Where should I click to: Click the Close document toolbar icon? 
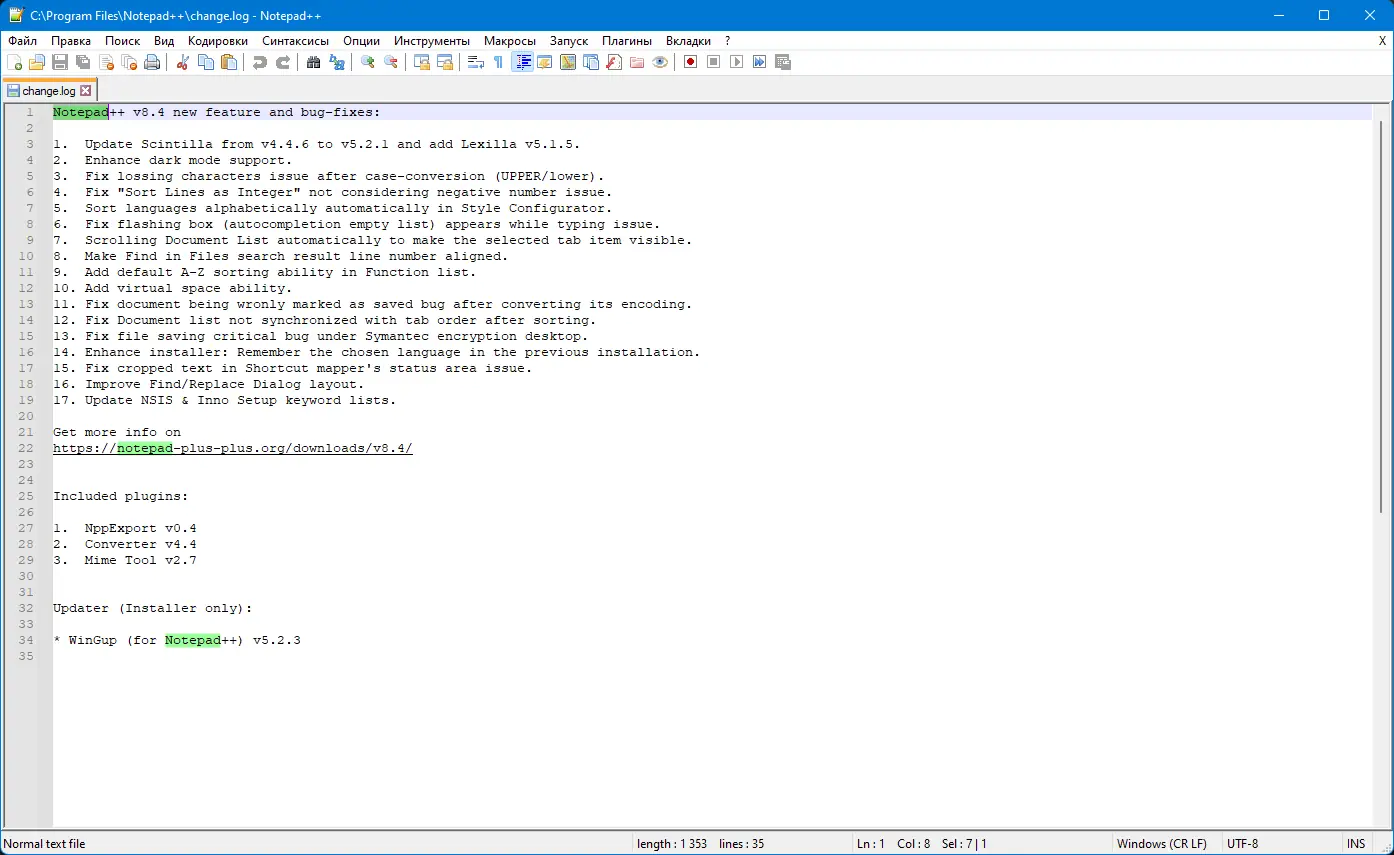(106, 62)
